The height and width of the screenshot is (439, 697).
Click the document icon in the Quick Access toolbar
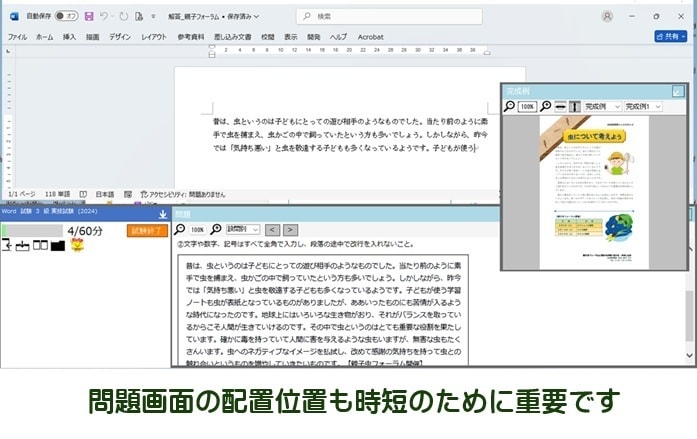[x=139, y=16]
